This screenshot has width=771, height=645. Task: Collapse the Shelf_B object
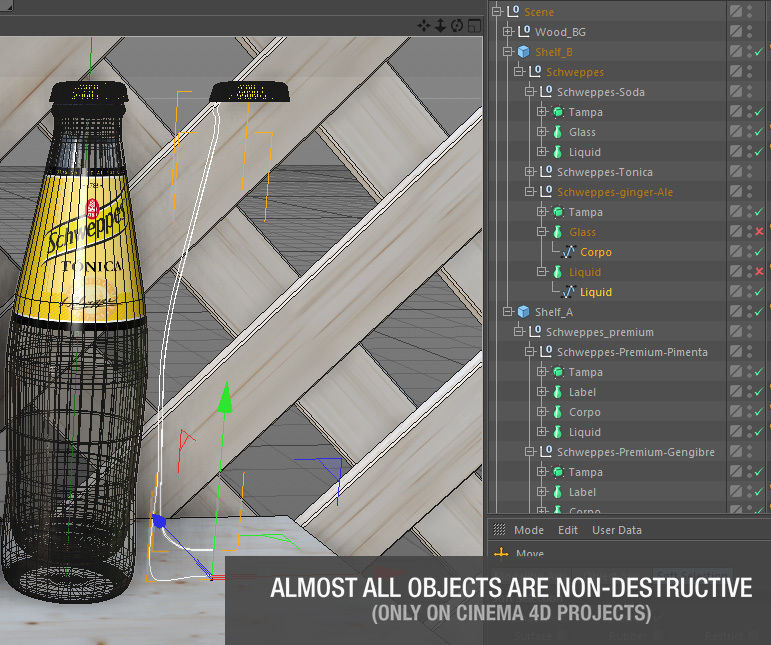coord(508,52)
